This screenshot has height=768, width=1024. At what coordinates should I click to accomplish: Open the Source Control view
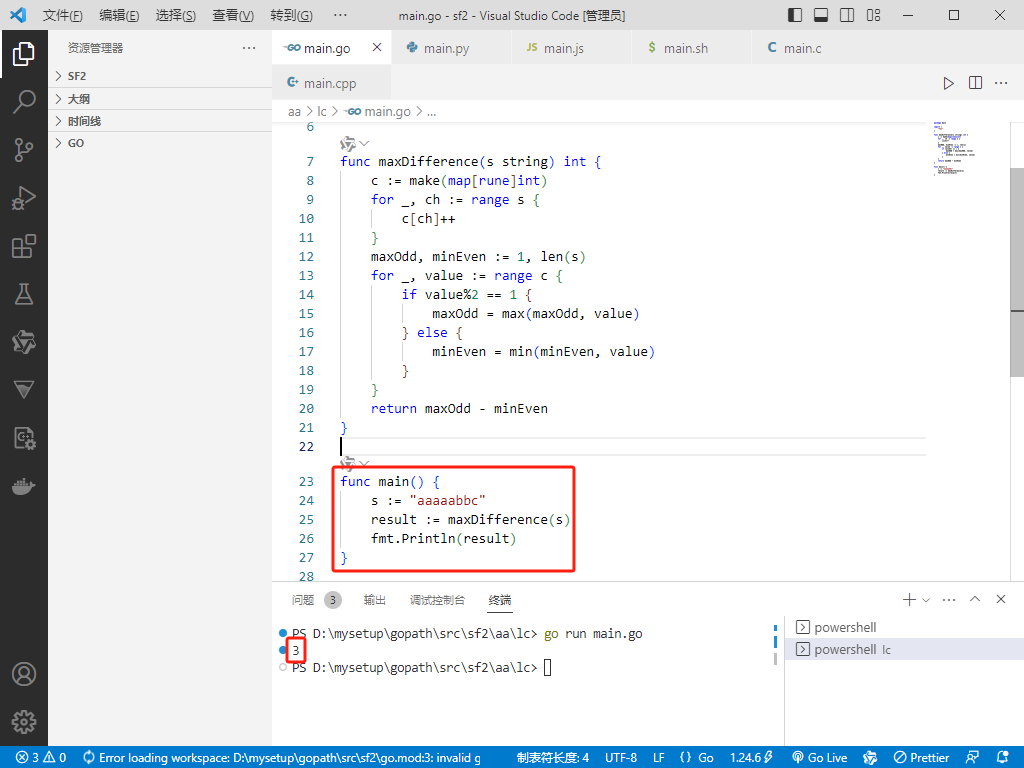(24, 150)
